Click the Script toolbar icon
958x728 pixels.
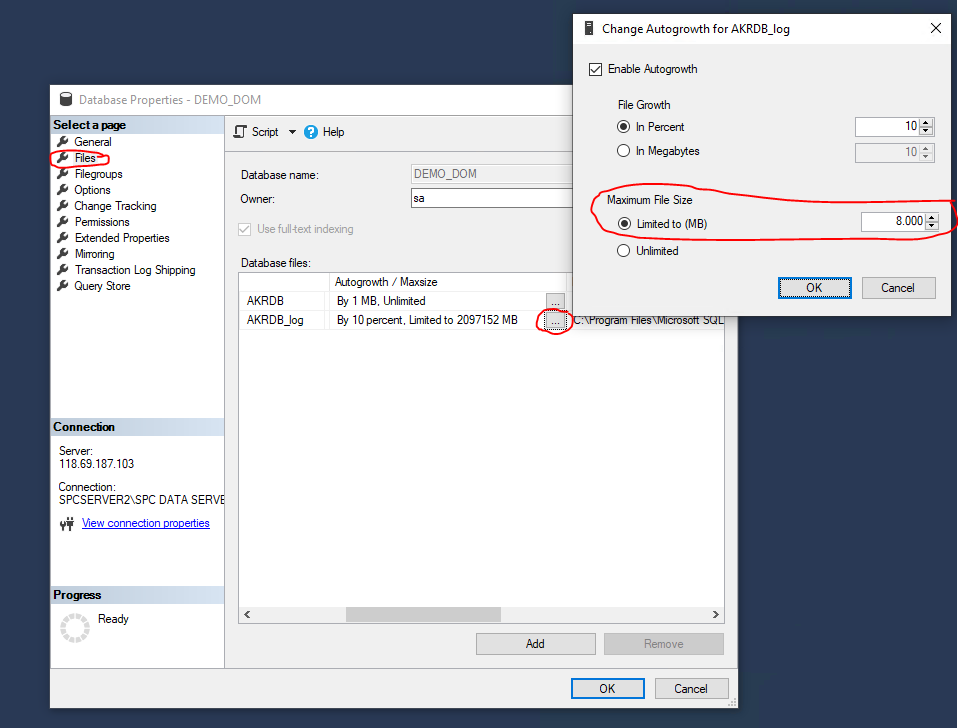240,132
